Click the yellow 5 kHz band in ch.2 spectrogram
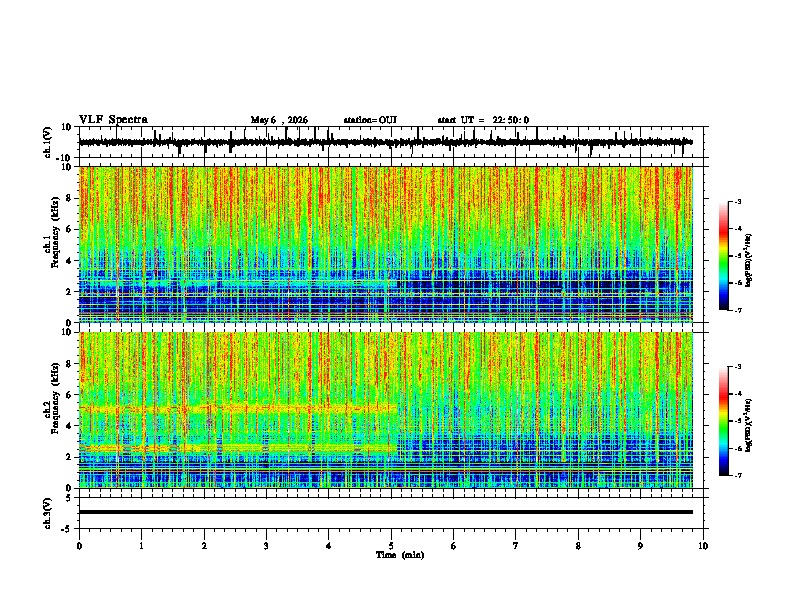The height and width of the screenshot is (612, 792). (237, 407)
